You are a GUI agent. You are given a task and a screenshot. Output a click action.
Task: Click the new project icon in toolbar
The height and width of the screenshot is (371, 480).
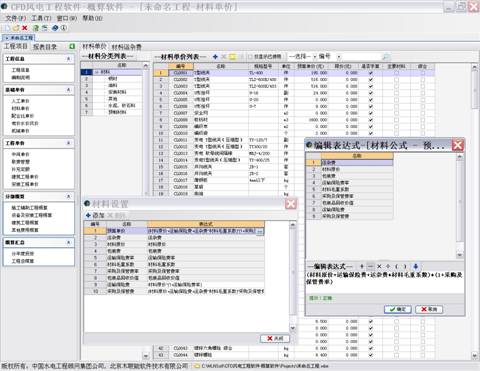(7, 28)
